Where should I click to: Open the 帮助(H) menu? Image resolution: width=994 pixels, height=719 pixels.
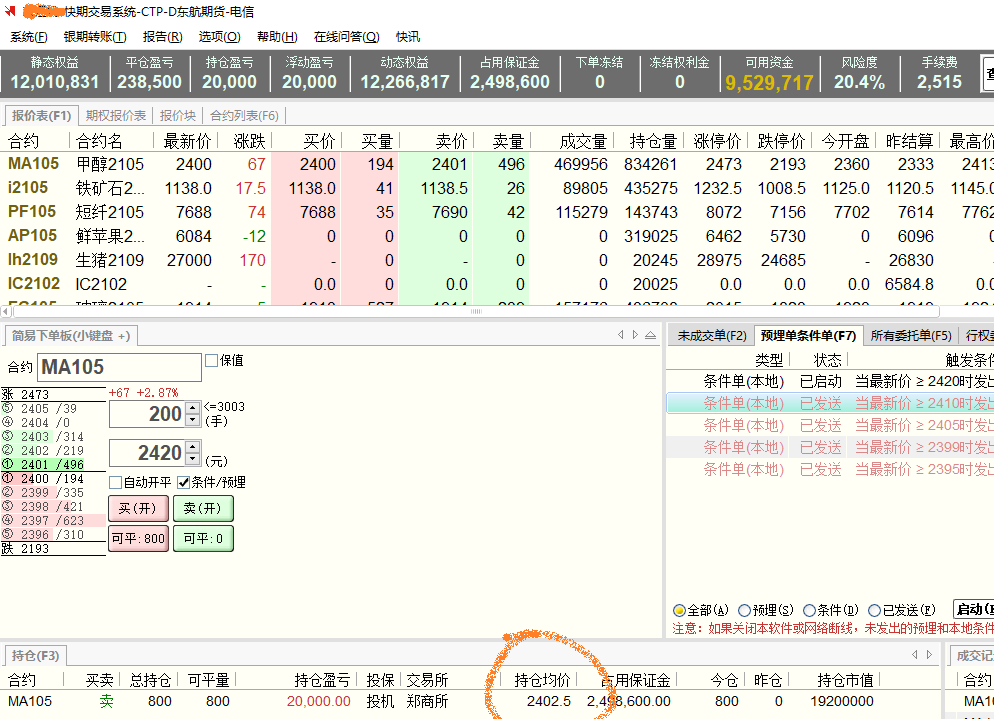tap(277, 37)
